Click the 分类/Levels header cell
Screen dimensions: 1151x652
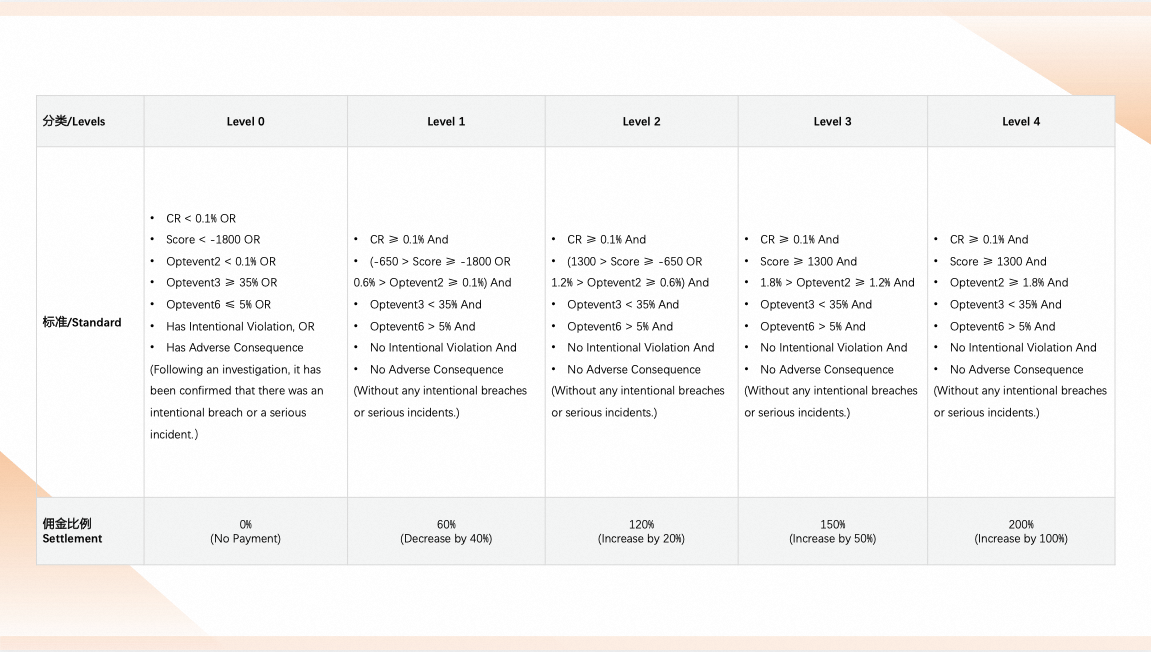click(74, 122)
